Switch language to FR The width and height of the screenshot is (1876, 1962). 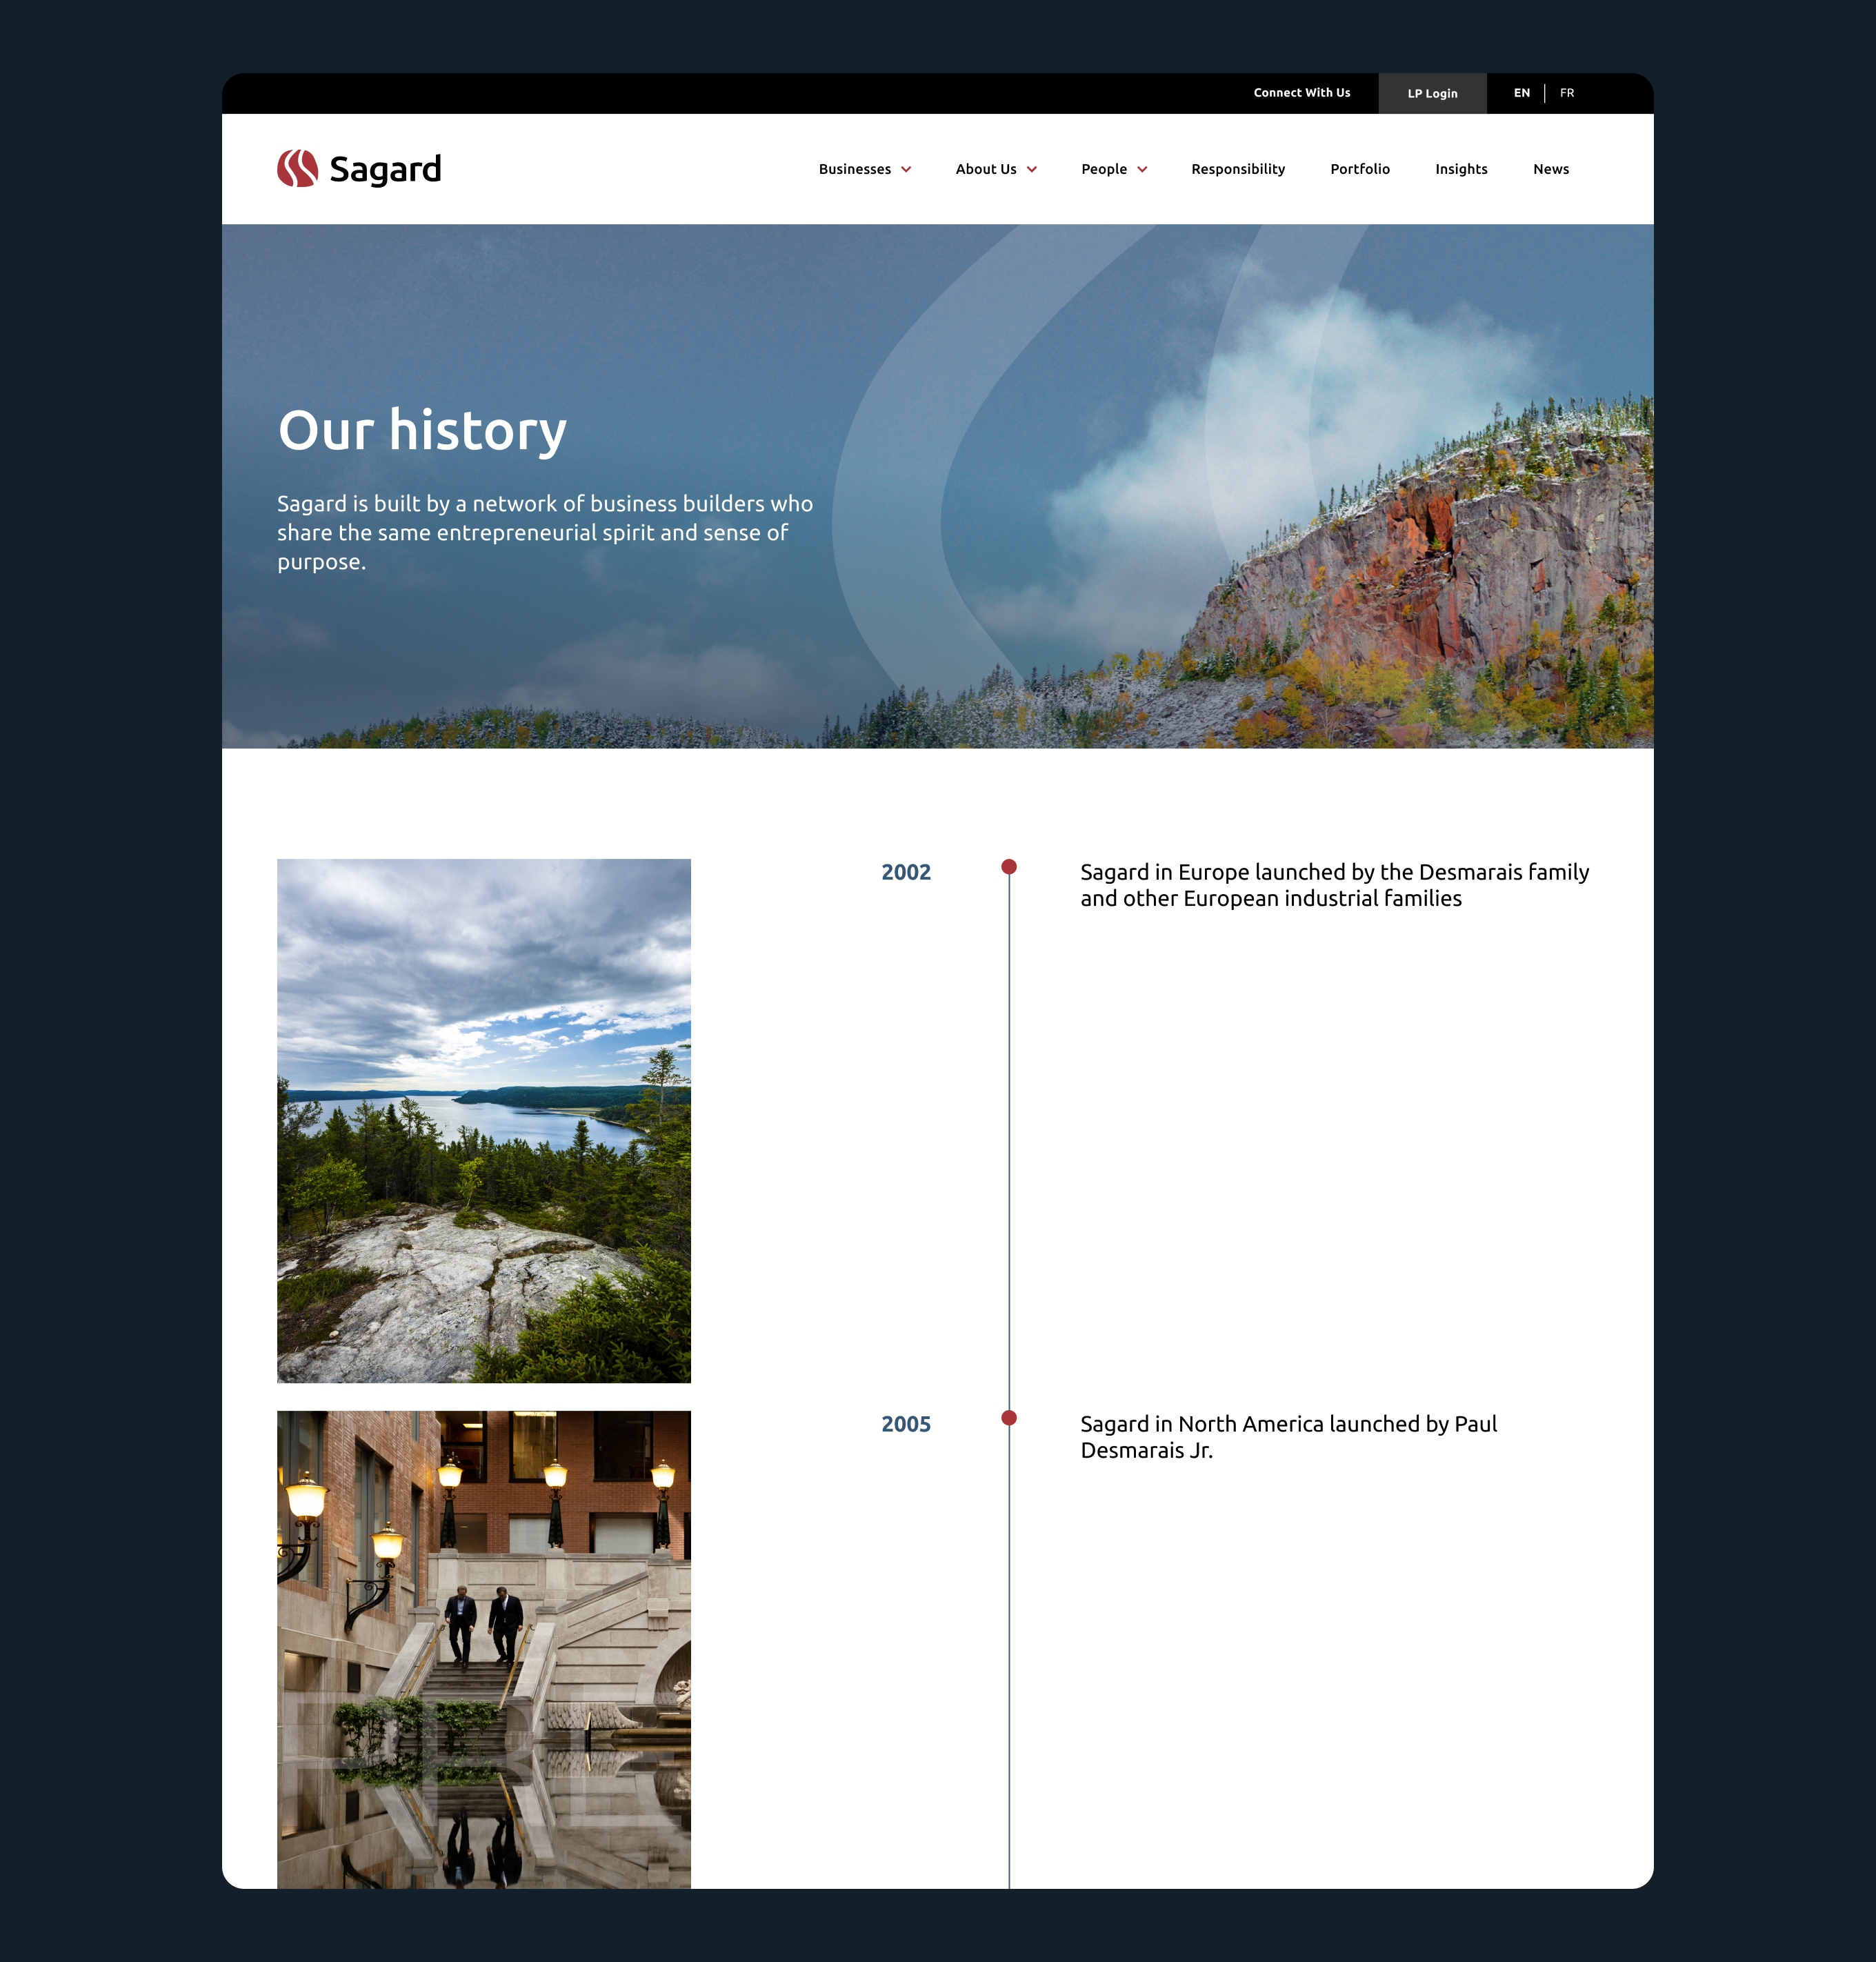[1566, 93]
